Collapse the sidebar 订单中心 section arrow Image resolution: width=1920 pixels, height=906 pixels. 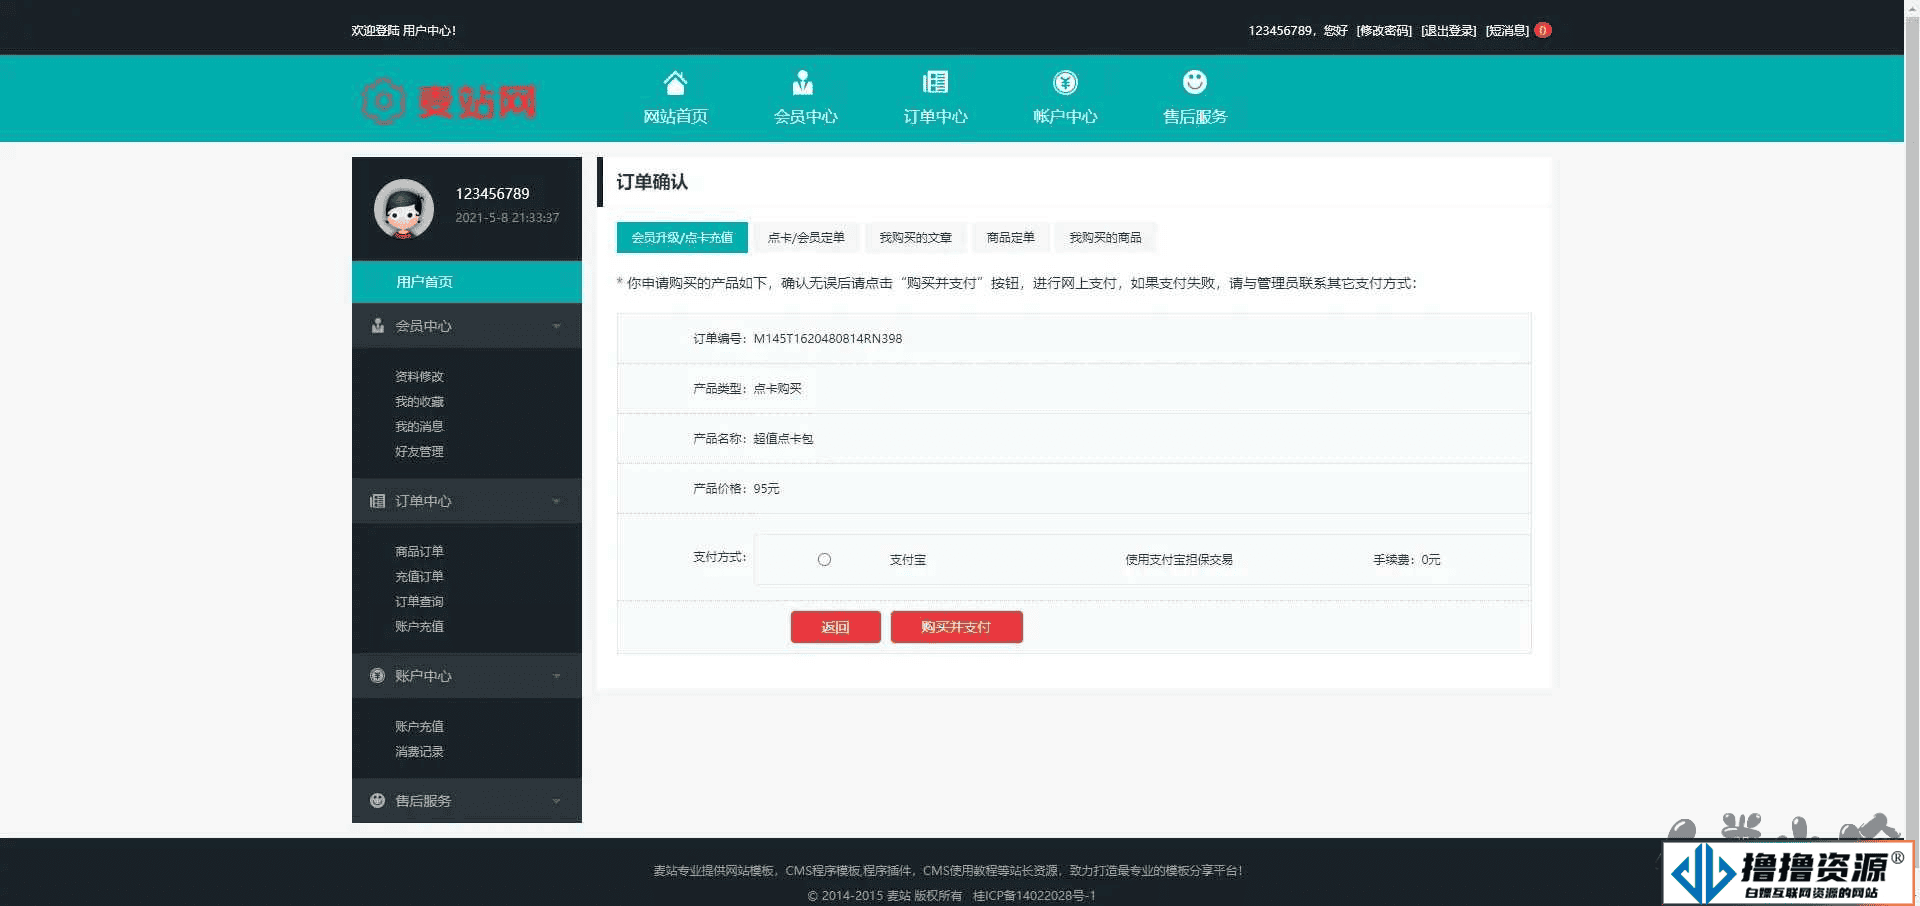[x=557, y=501]
